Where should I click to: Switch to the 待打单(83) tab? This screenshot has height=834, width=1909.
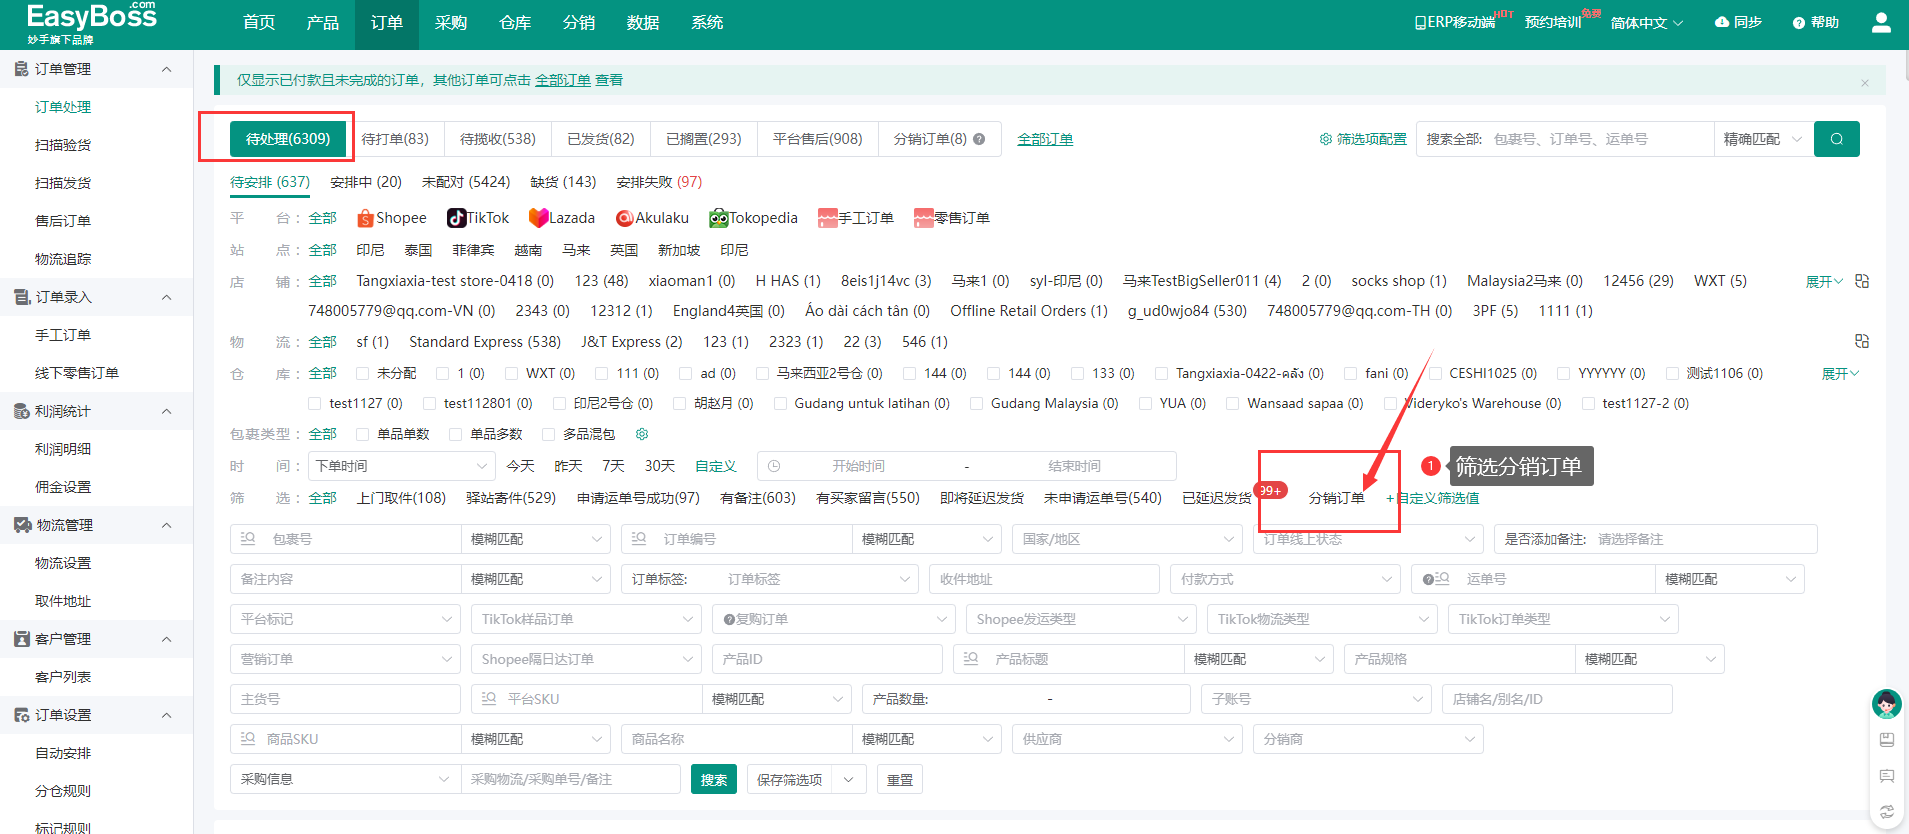click(395, 139)
